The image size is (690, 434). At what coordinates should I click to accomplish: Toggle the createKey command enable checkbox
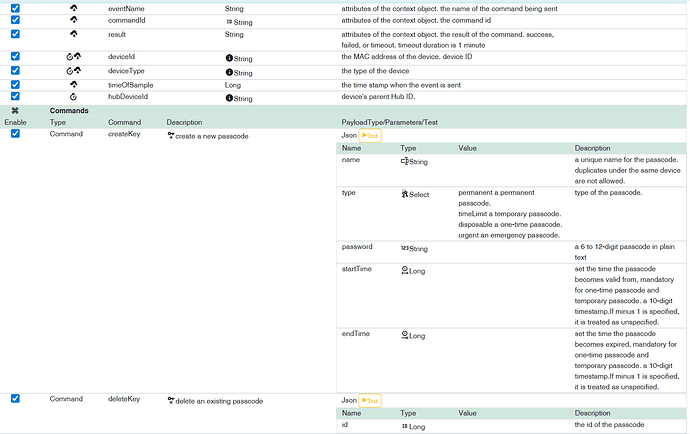click(x=15, y=133)
